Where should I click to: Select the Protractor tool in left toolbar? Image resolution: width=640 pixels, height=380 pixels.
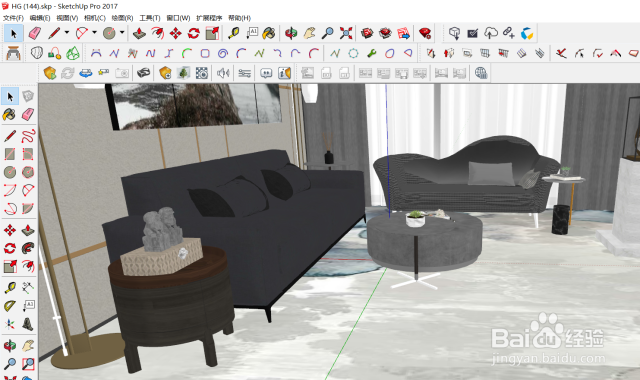pyautogui.click(x=10, y=306)
